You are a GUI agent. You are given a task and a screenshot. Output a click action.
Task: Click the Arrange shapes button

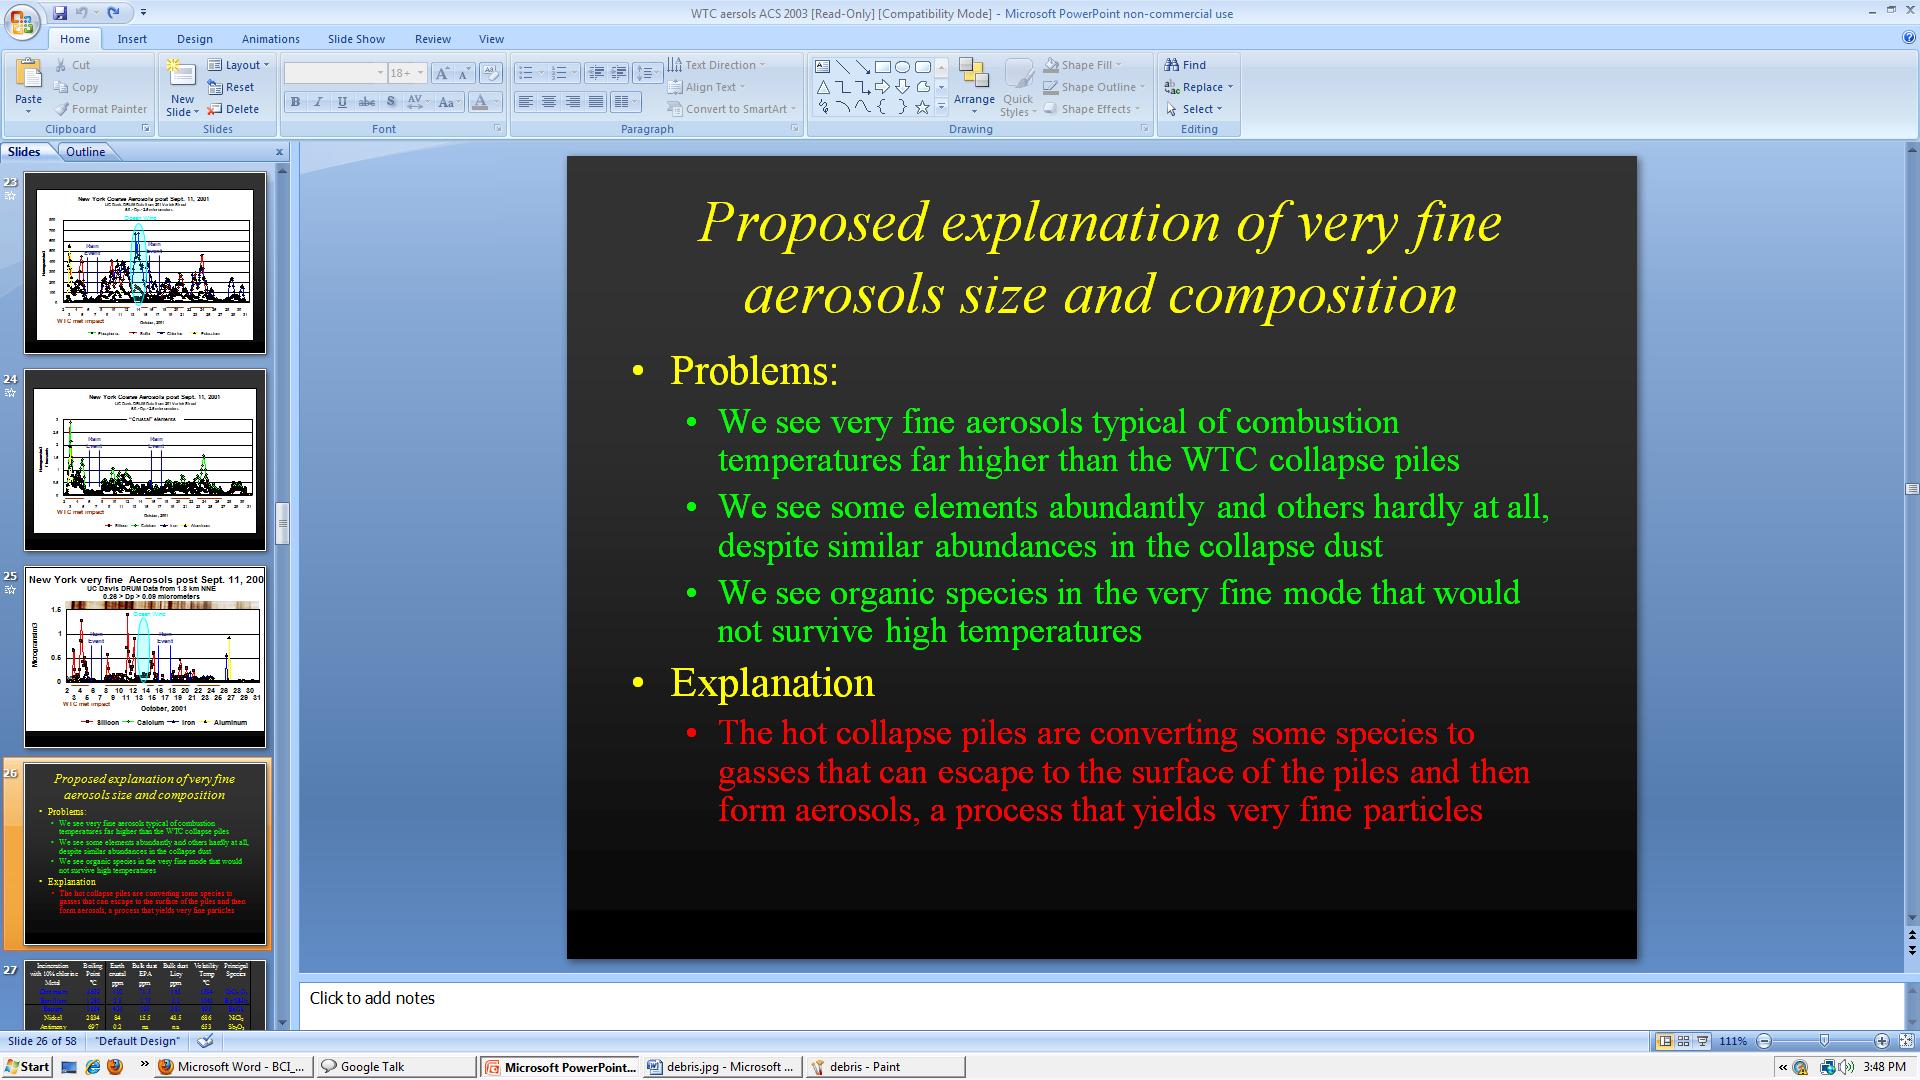point(973,83)
